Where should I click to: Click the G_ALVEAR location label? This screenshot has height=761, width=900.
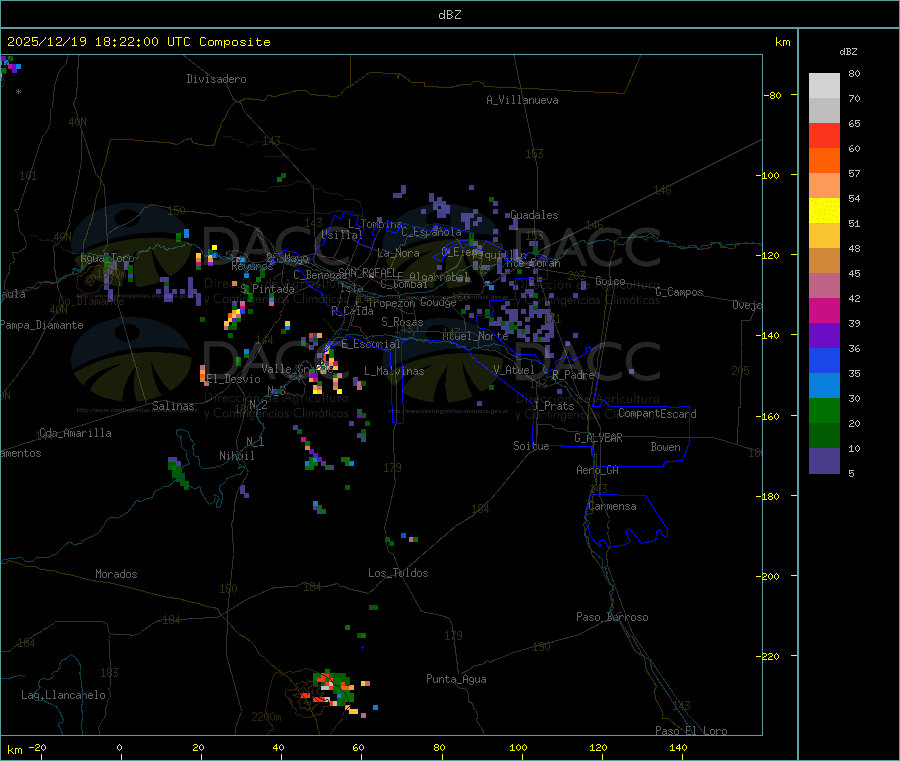coord(599,438)
